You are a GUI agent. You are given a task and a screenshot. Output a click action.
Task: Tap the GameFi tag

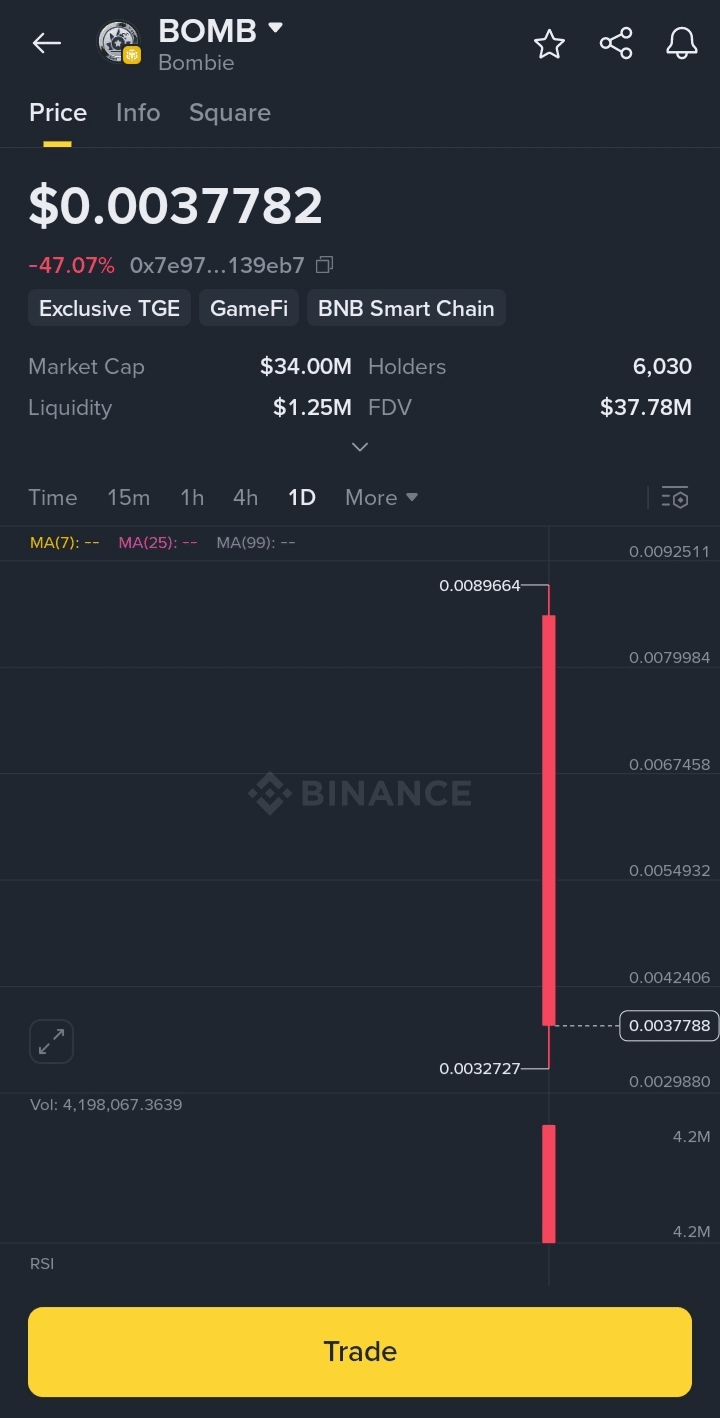point(249,308)
